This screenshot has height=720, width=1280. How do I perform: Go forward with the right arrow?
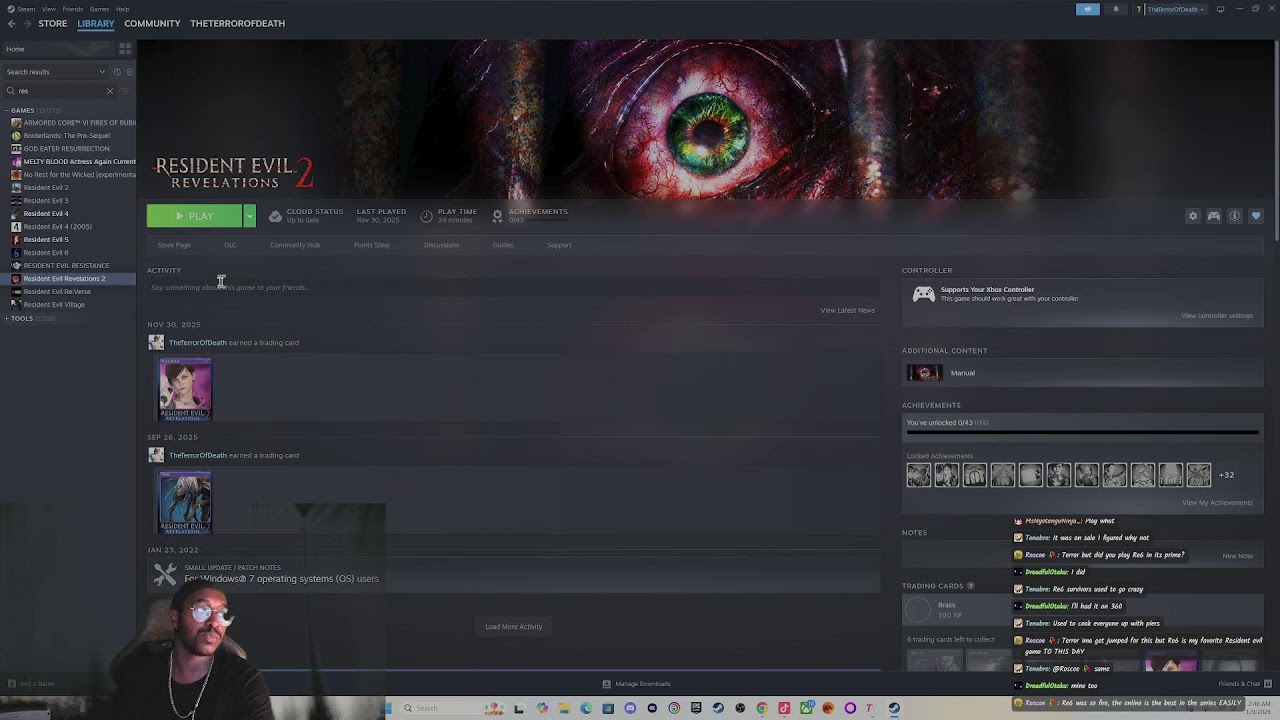(27, 23)
